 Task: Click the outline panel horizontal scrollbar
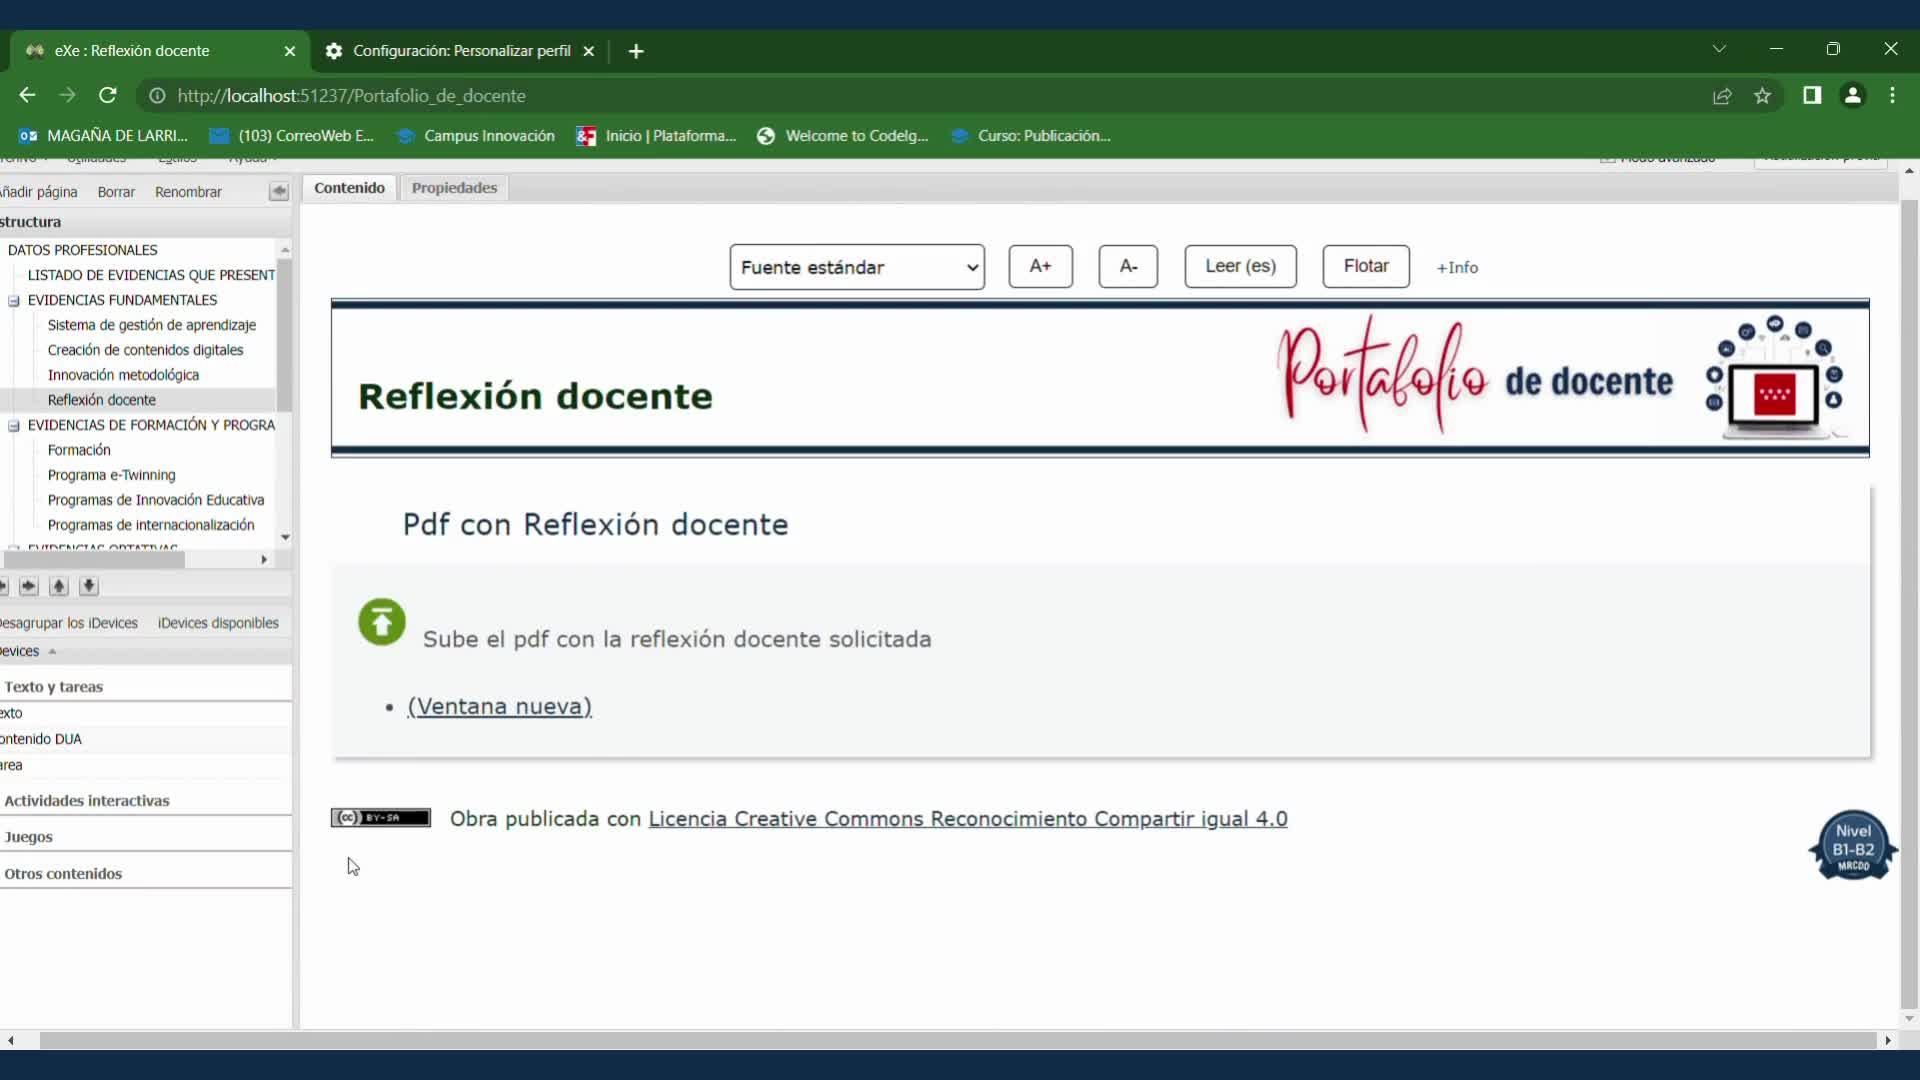coord(95,560)
